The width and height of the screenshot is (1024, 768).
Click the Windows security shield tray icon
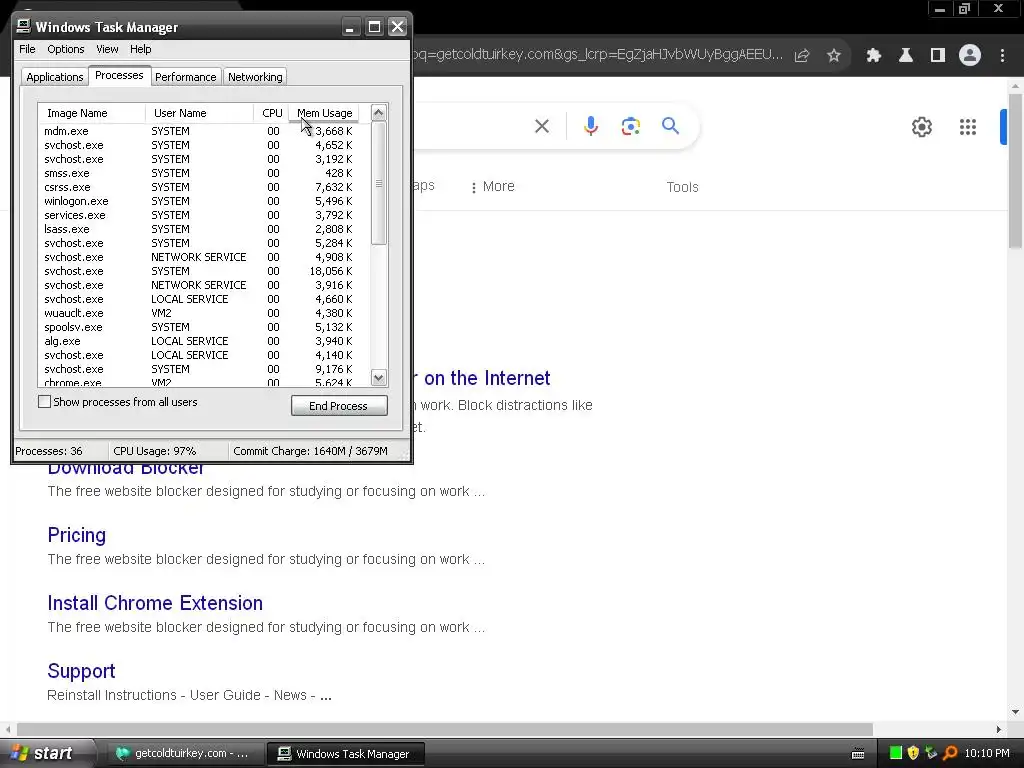tap(913, 753)
